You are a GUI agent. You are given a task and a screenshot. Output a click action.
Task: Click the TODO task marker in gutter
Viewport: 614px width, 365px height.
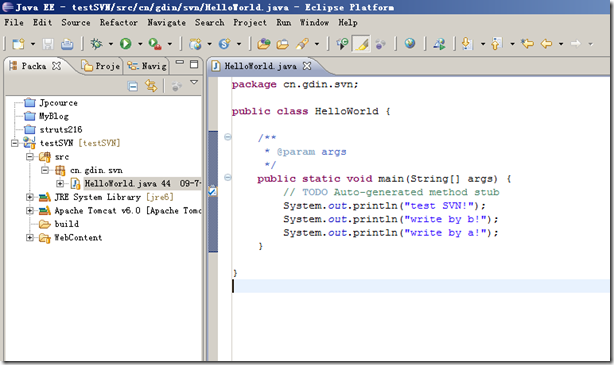212,191
